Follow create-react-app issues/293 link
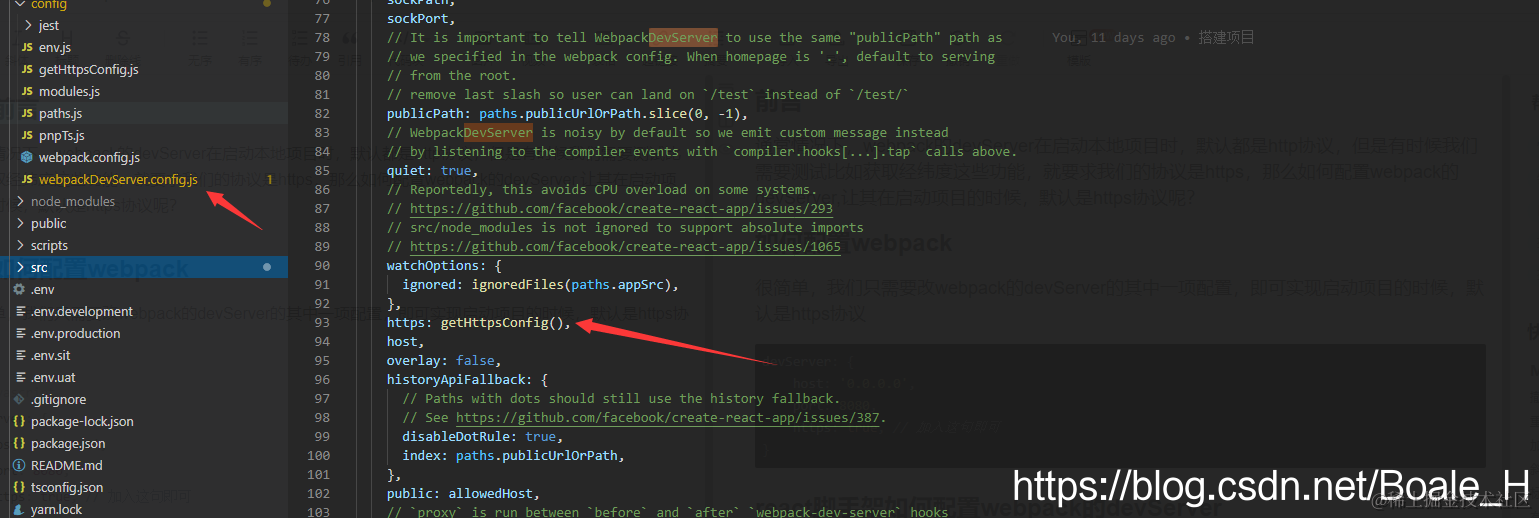1539x518 pixels. (621, 209)
